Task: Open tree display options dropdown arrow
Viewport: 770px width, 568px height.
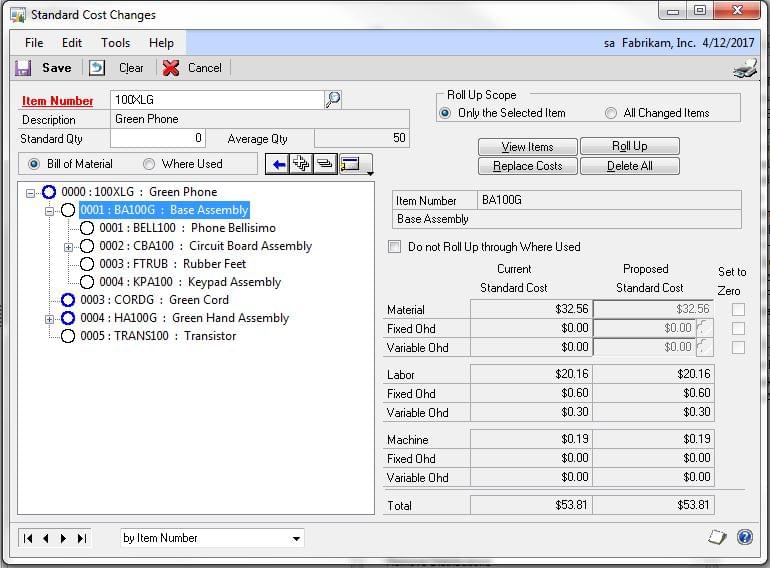Action: (x=370, y=172)
